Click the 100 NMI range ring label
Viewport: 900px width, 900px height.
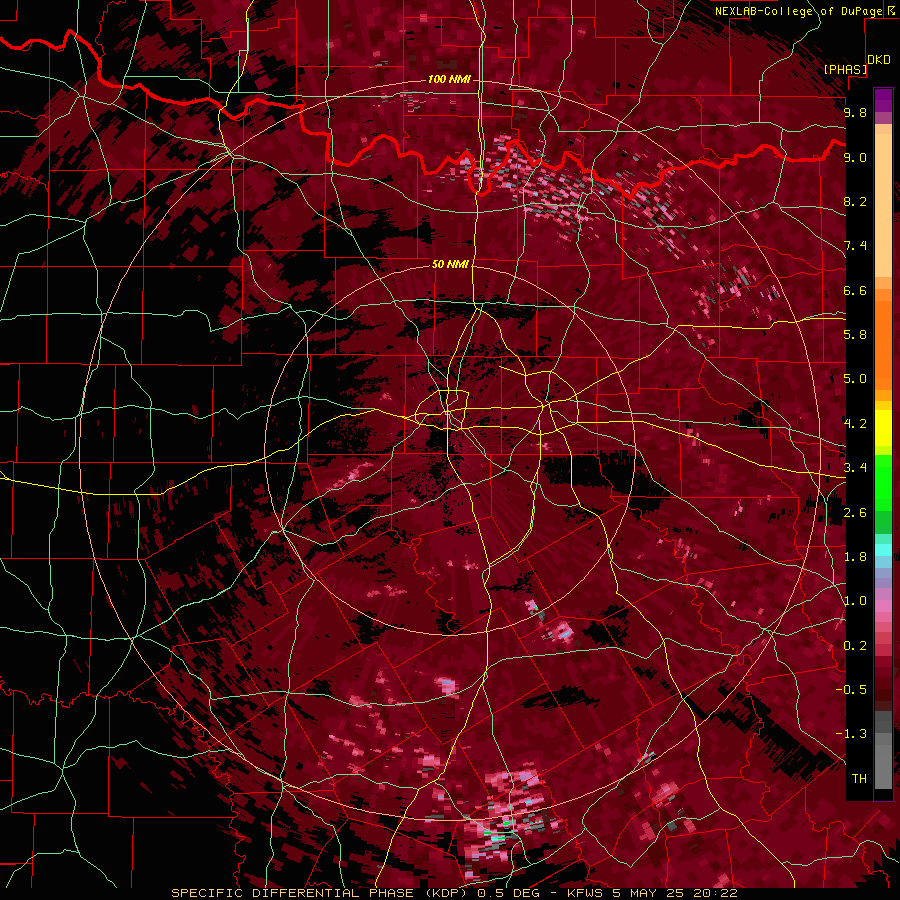pos(449,79)
